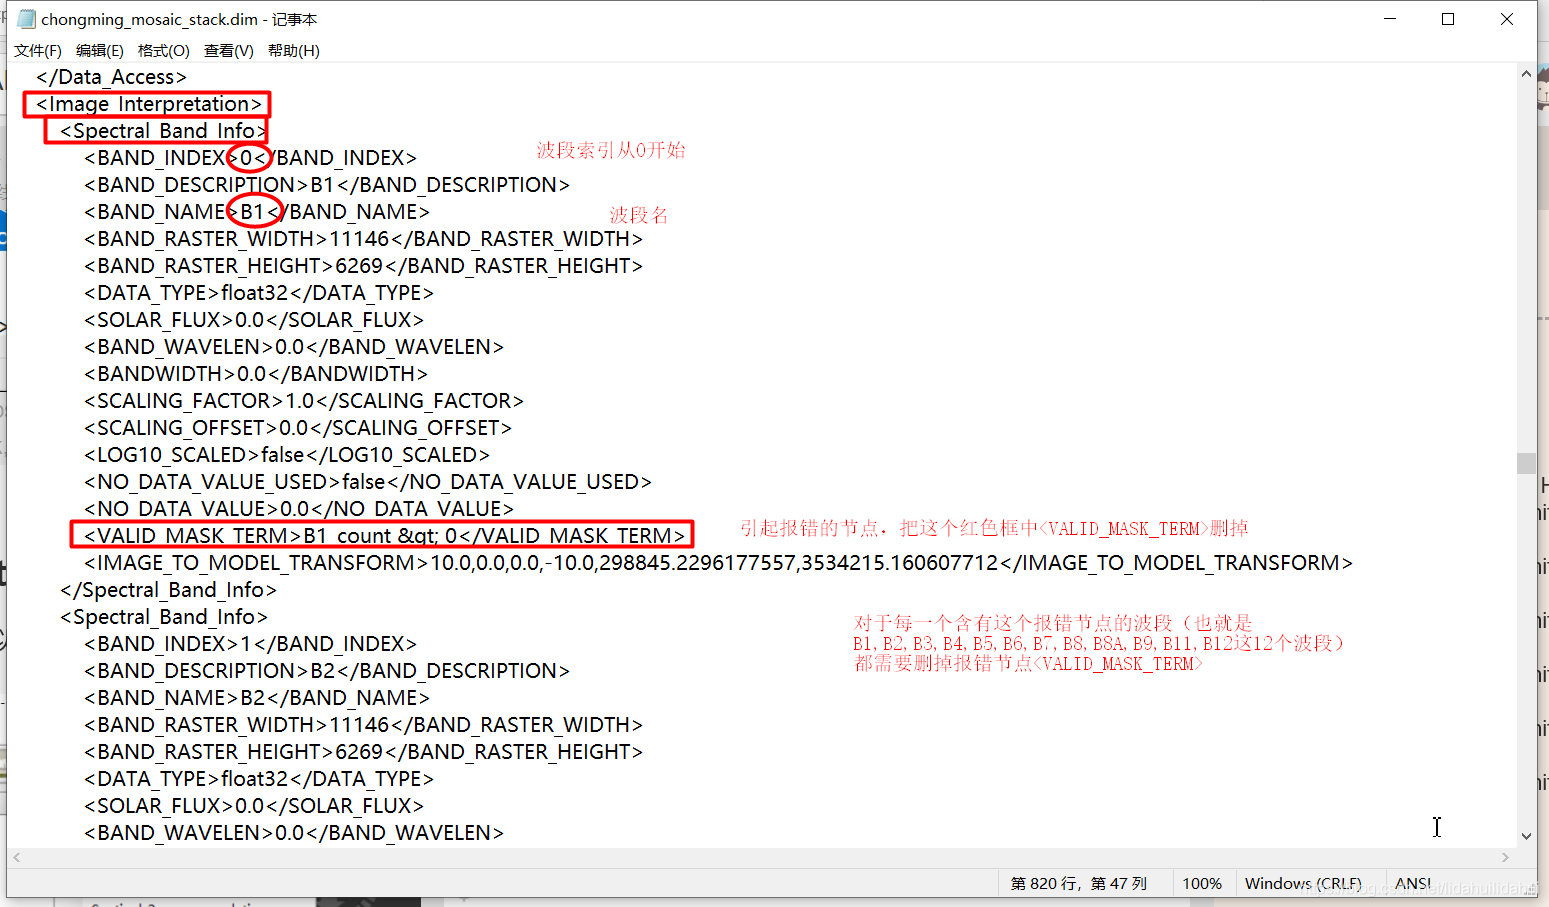Viewport: 1549px width, 907px height.
Task: Click the BAND_NAME B2 line
Action: click(257, 698)
